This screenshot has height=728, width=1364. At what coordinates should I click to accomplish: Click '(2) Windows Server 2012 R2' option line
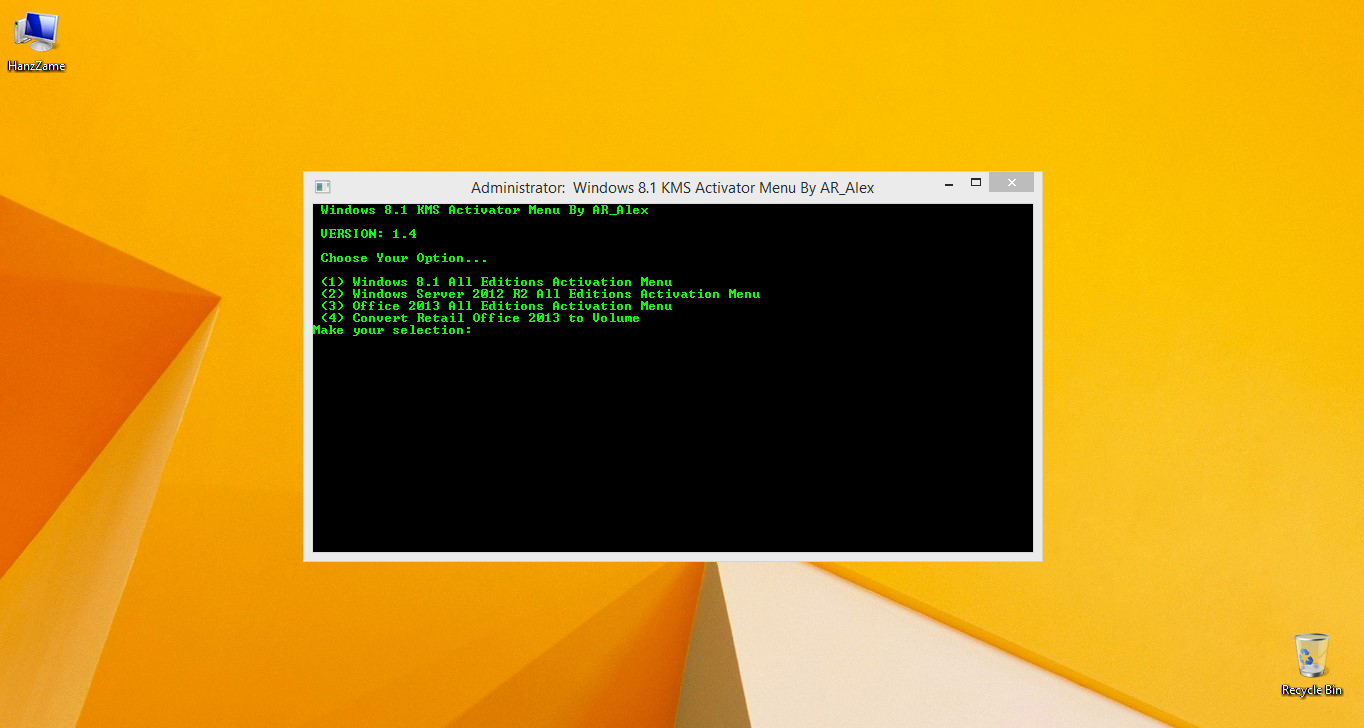point(540,294)
